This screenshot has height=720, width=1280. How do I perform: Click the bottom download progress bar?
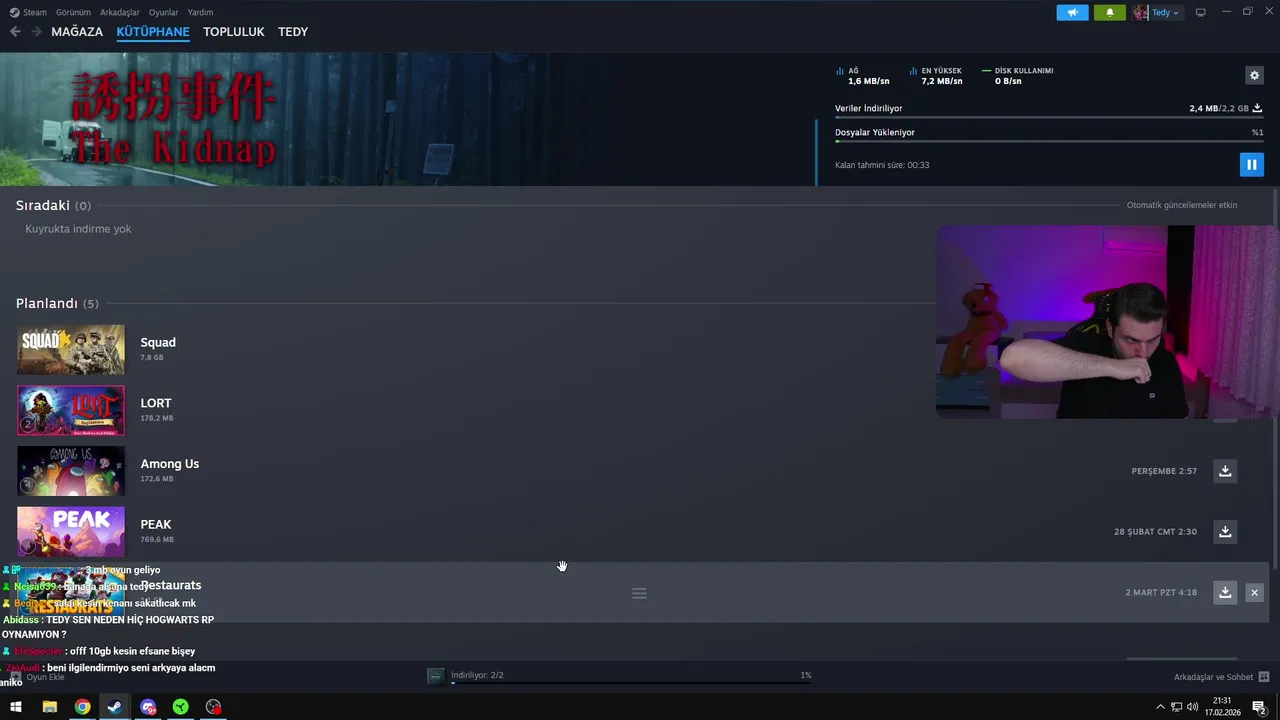tap(630, 683)
